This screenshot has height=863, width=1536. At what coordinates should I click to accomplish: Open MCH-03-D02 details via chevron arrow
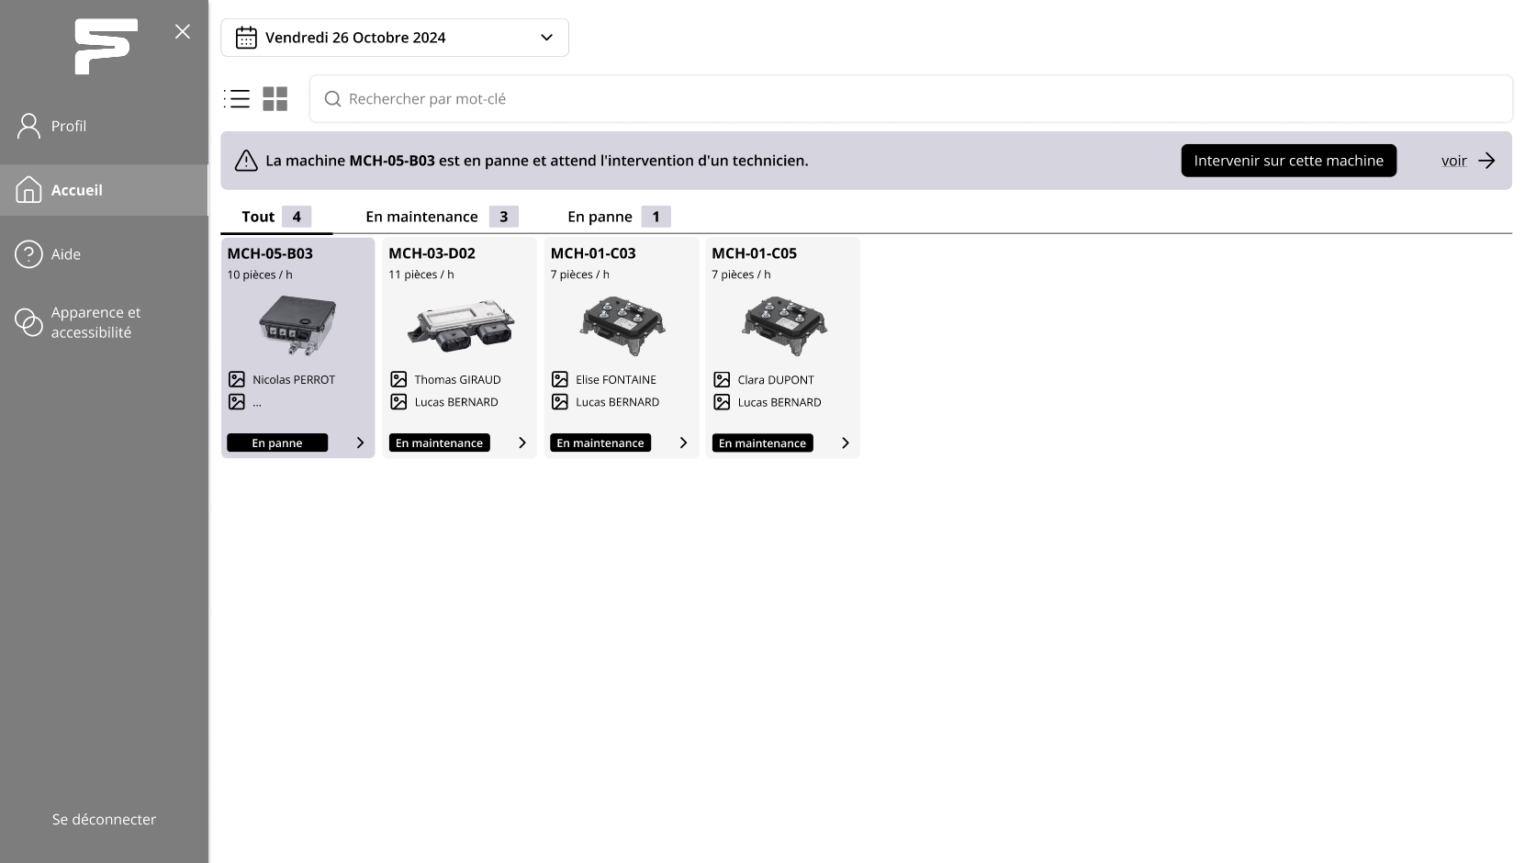click(x=522, y=443)
